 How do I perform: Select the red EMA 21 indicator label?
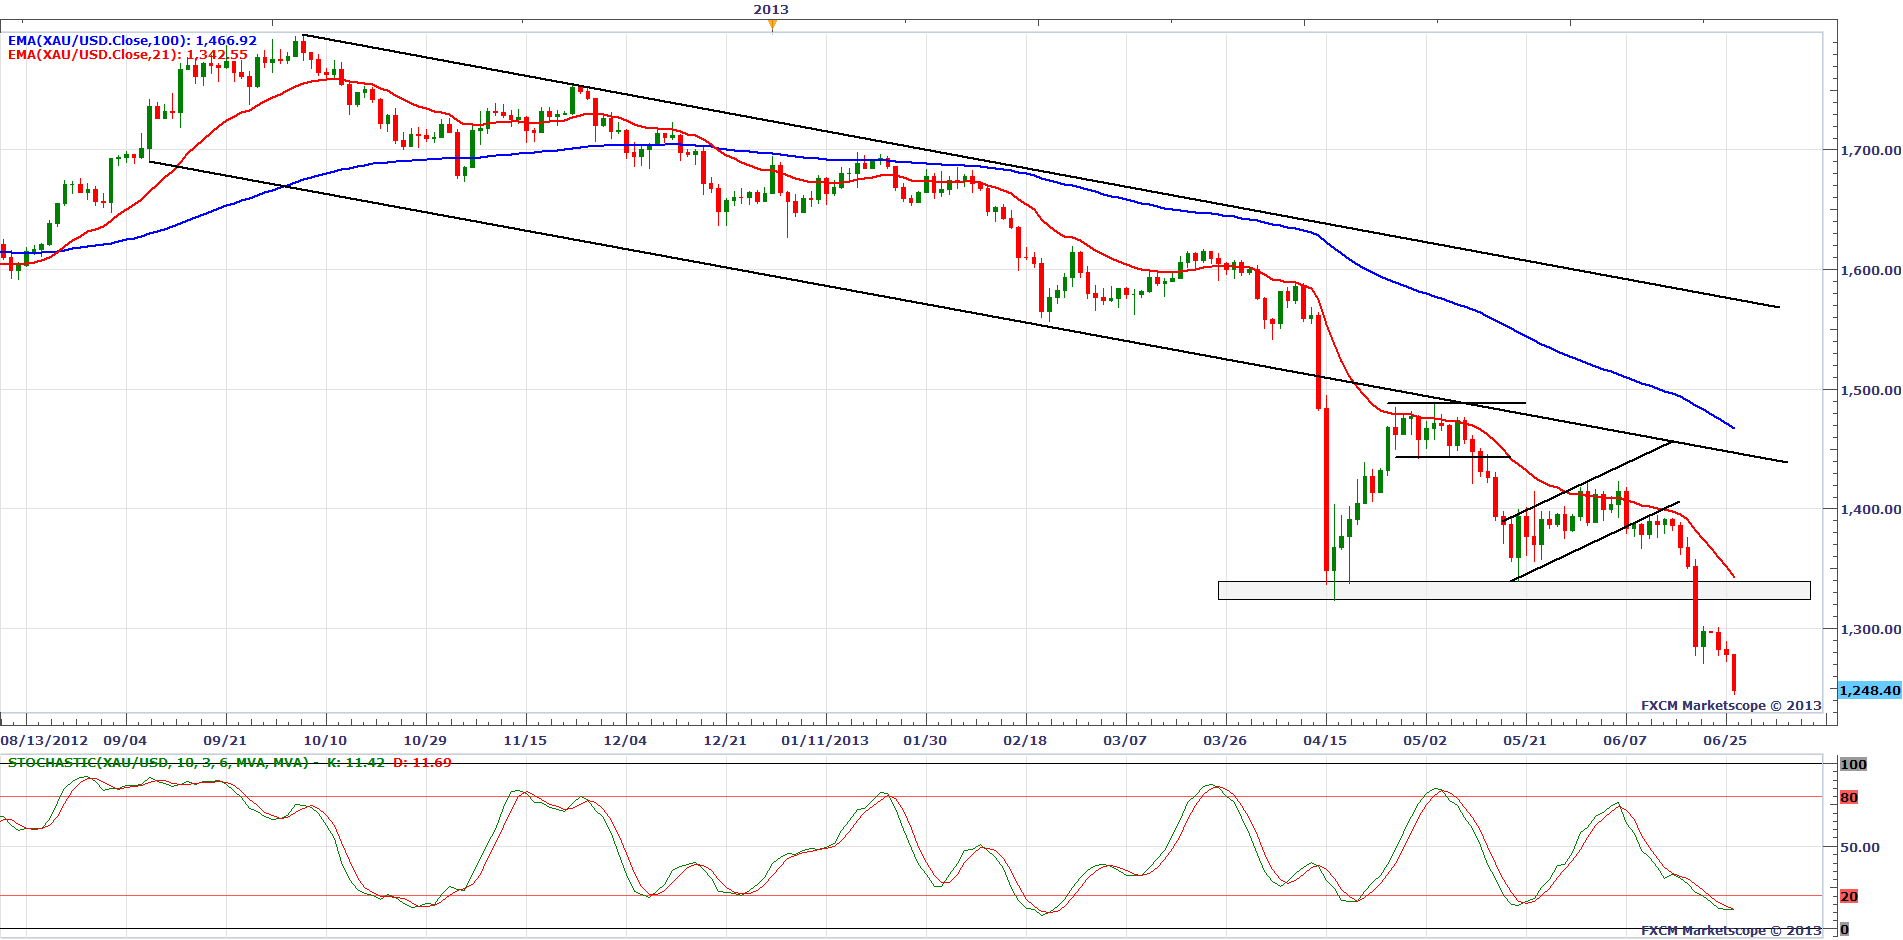[127, 55]
